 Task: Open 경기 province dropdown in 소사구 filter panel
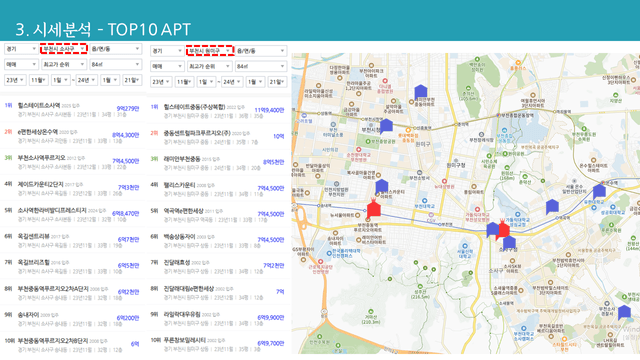point(21,49)
